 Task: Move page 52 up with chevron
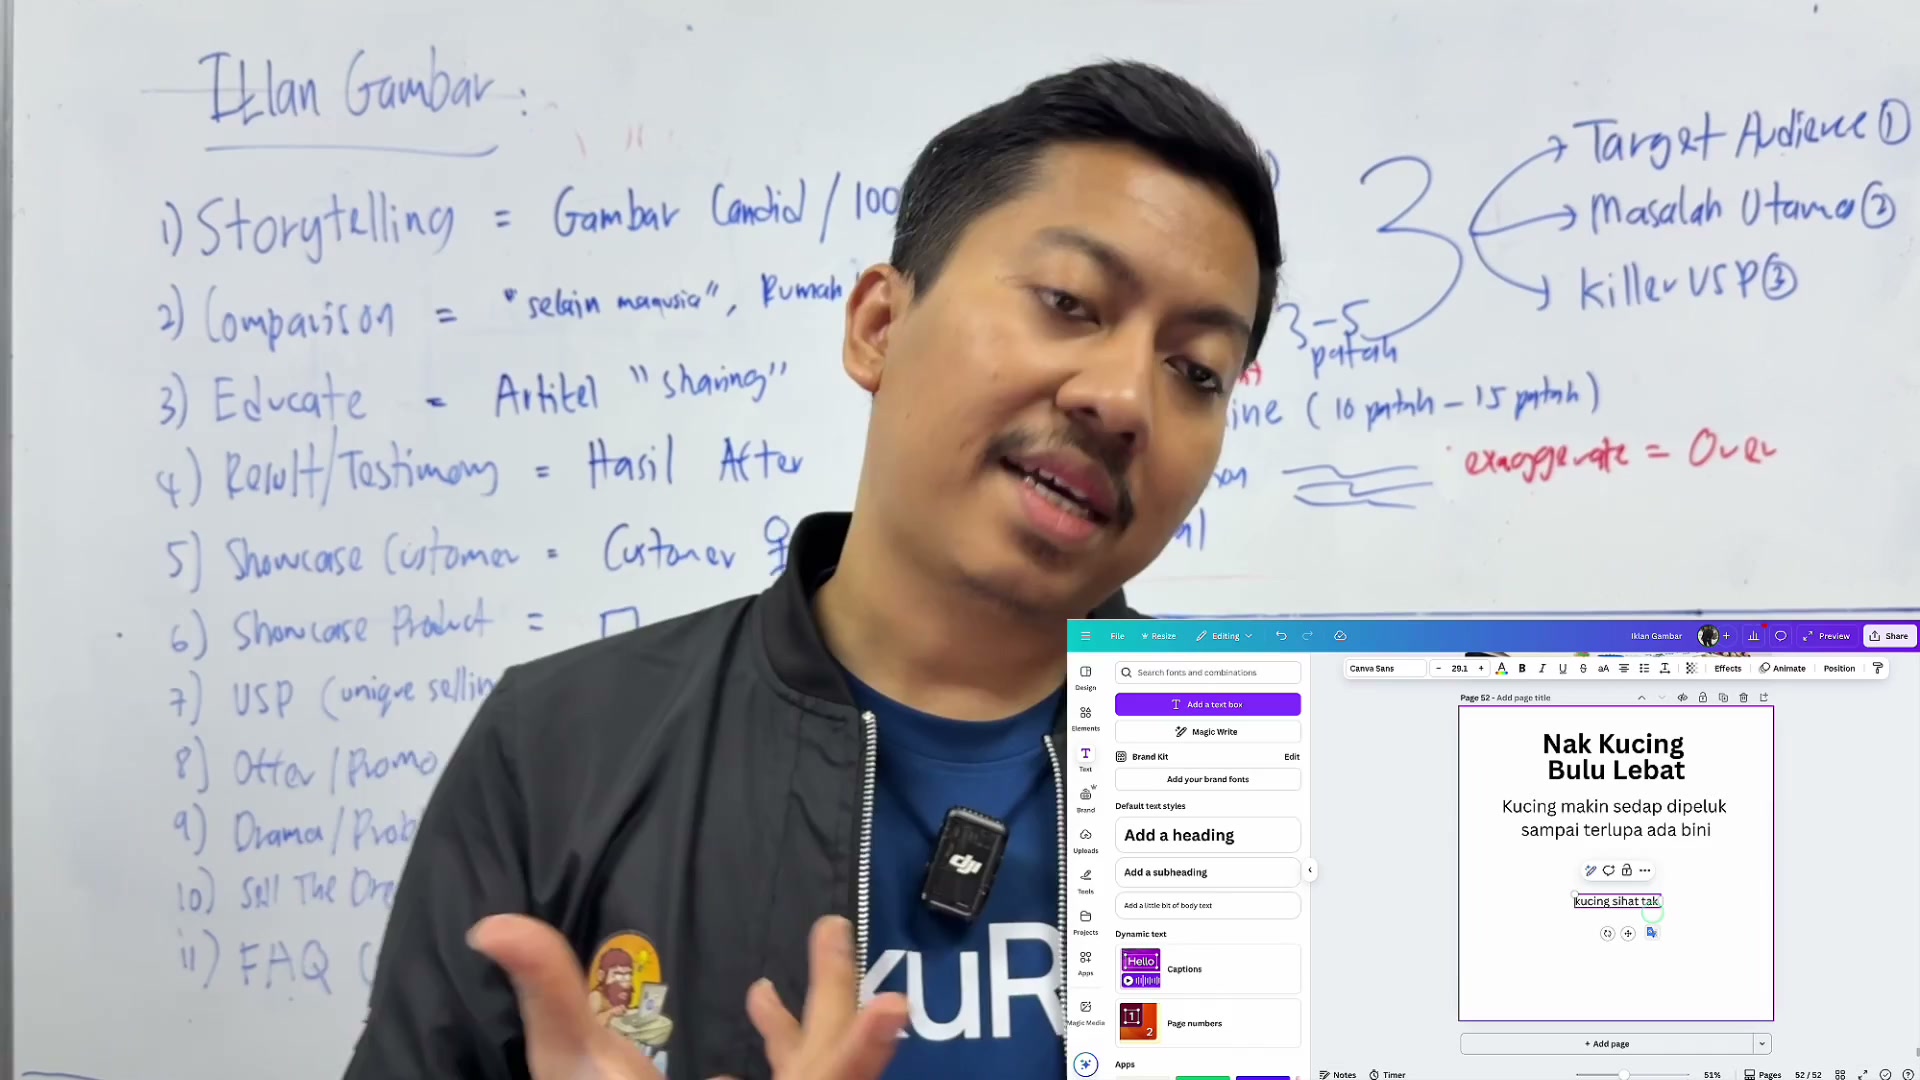coord(1641,697)
